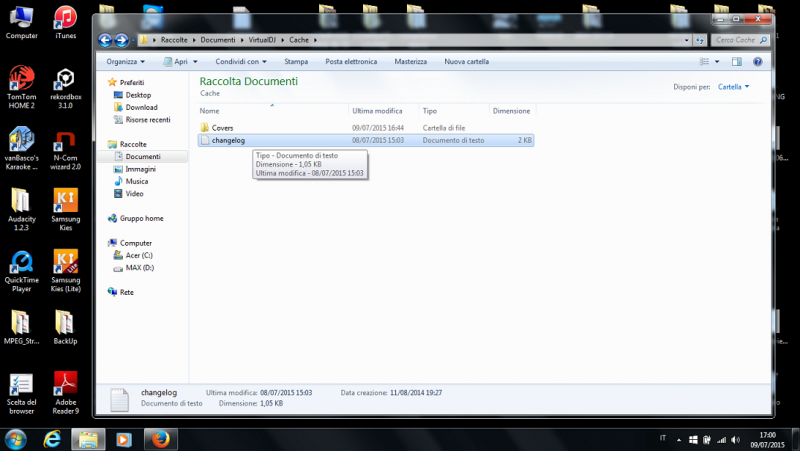This screenshot has height=451, width=800.
Task: Open the Windows Start menu
Action: (x=16, y=439)
